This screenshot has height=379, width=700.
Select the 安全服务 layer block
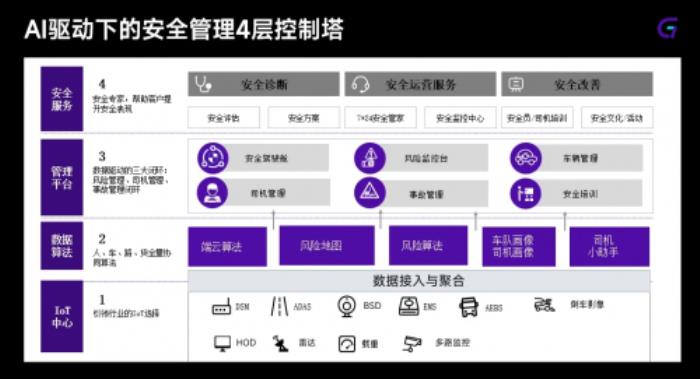62,99
